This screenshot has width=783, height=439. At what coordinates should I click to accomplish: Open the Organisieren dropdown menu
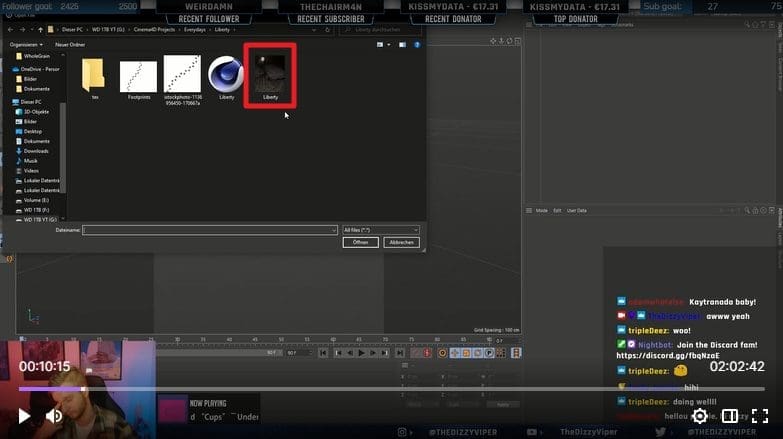click(25, 44)
